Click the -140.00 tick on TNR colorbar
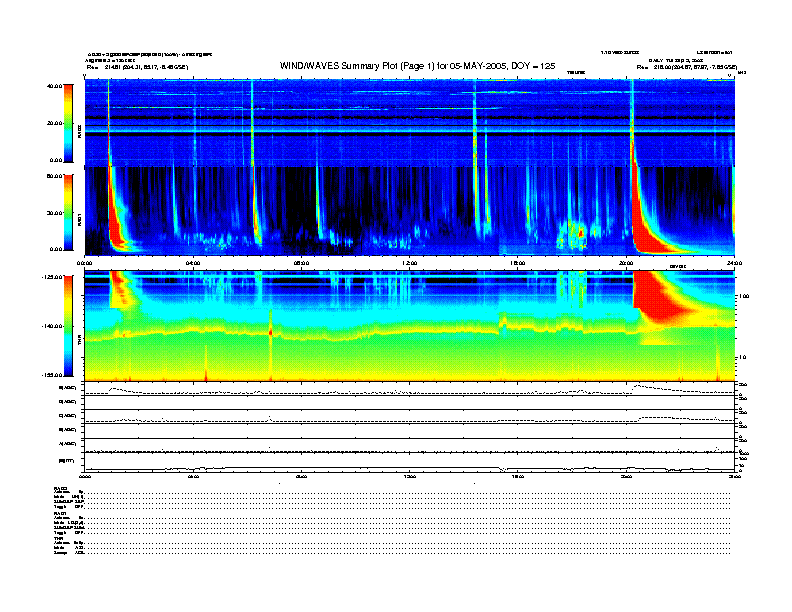 click(x=52, y=326)
